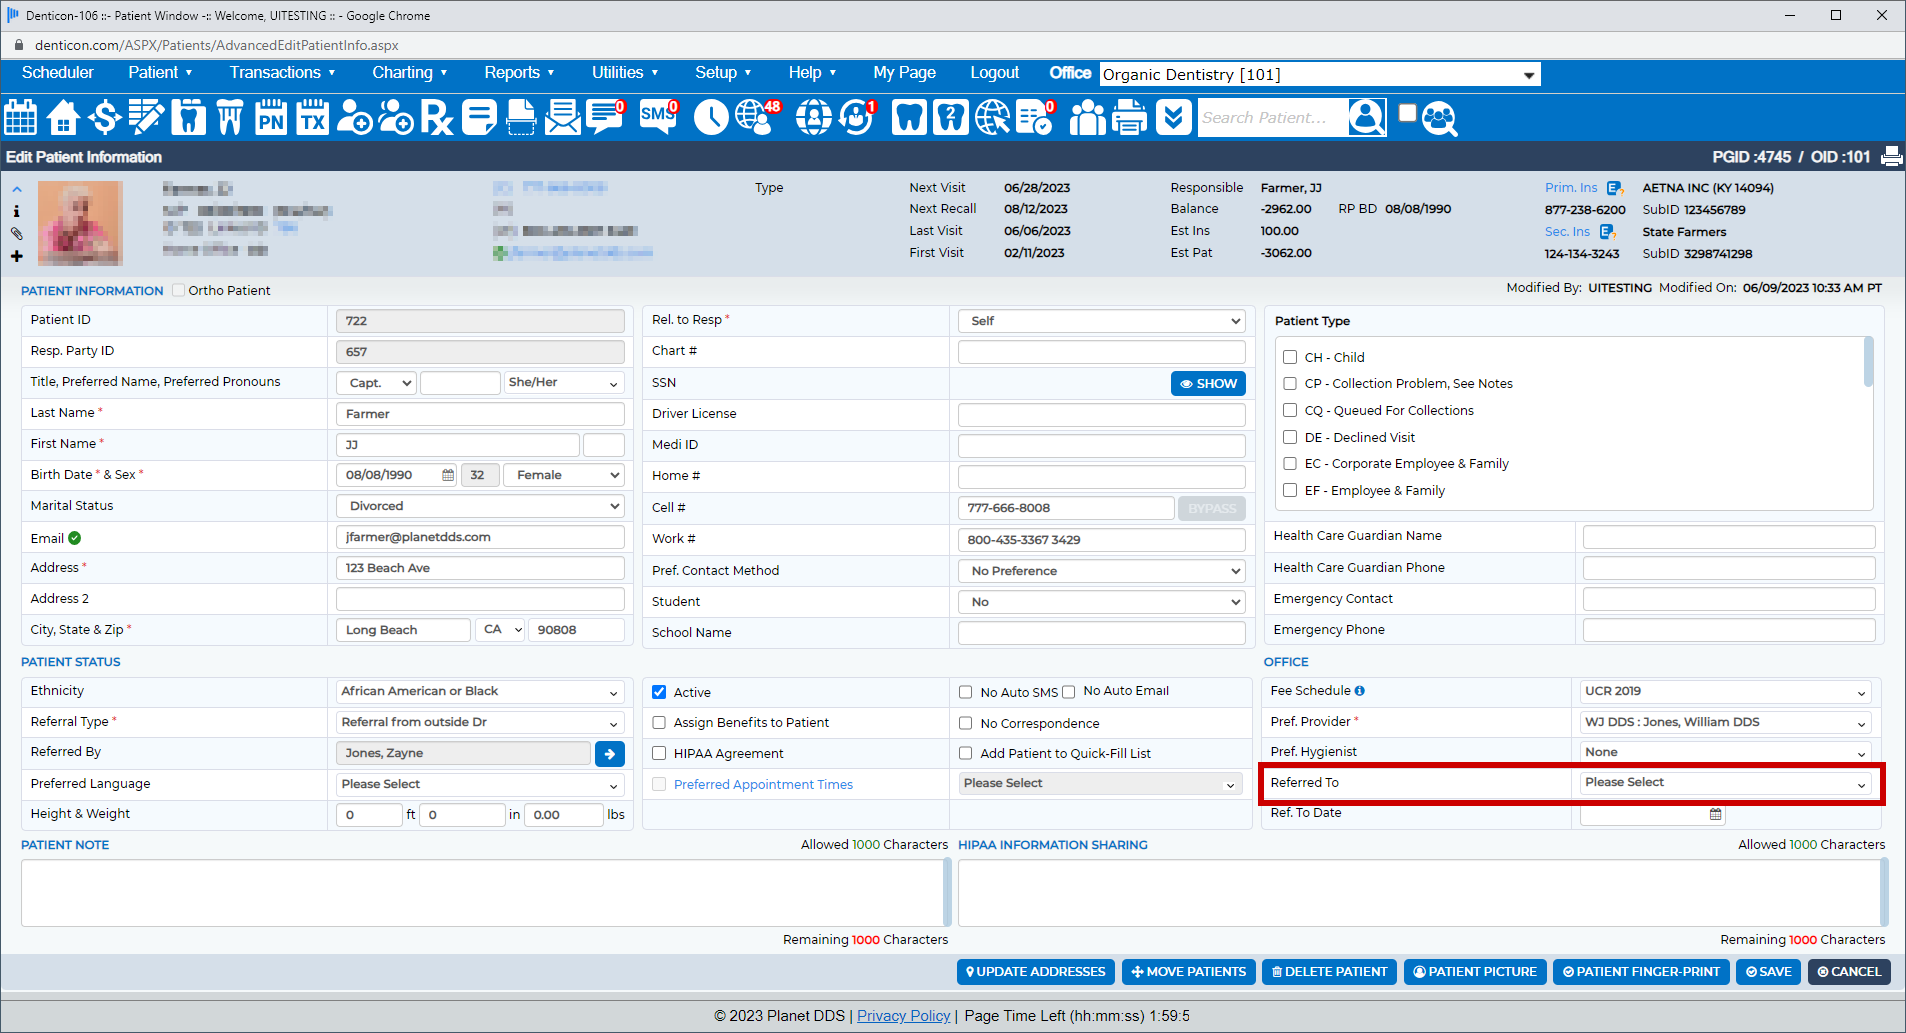
Task: Open the PN progress notes icon
Action: coord(271,117)
